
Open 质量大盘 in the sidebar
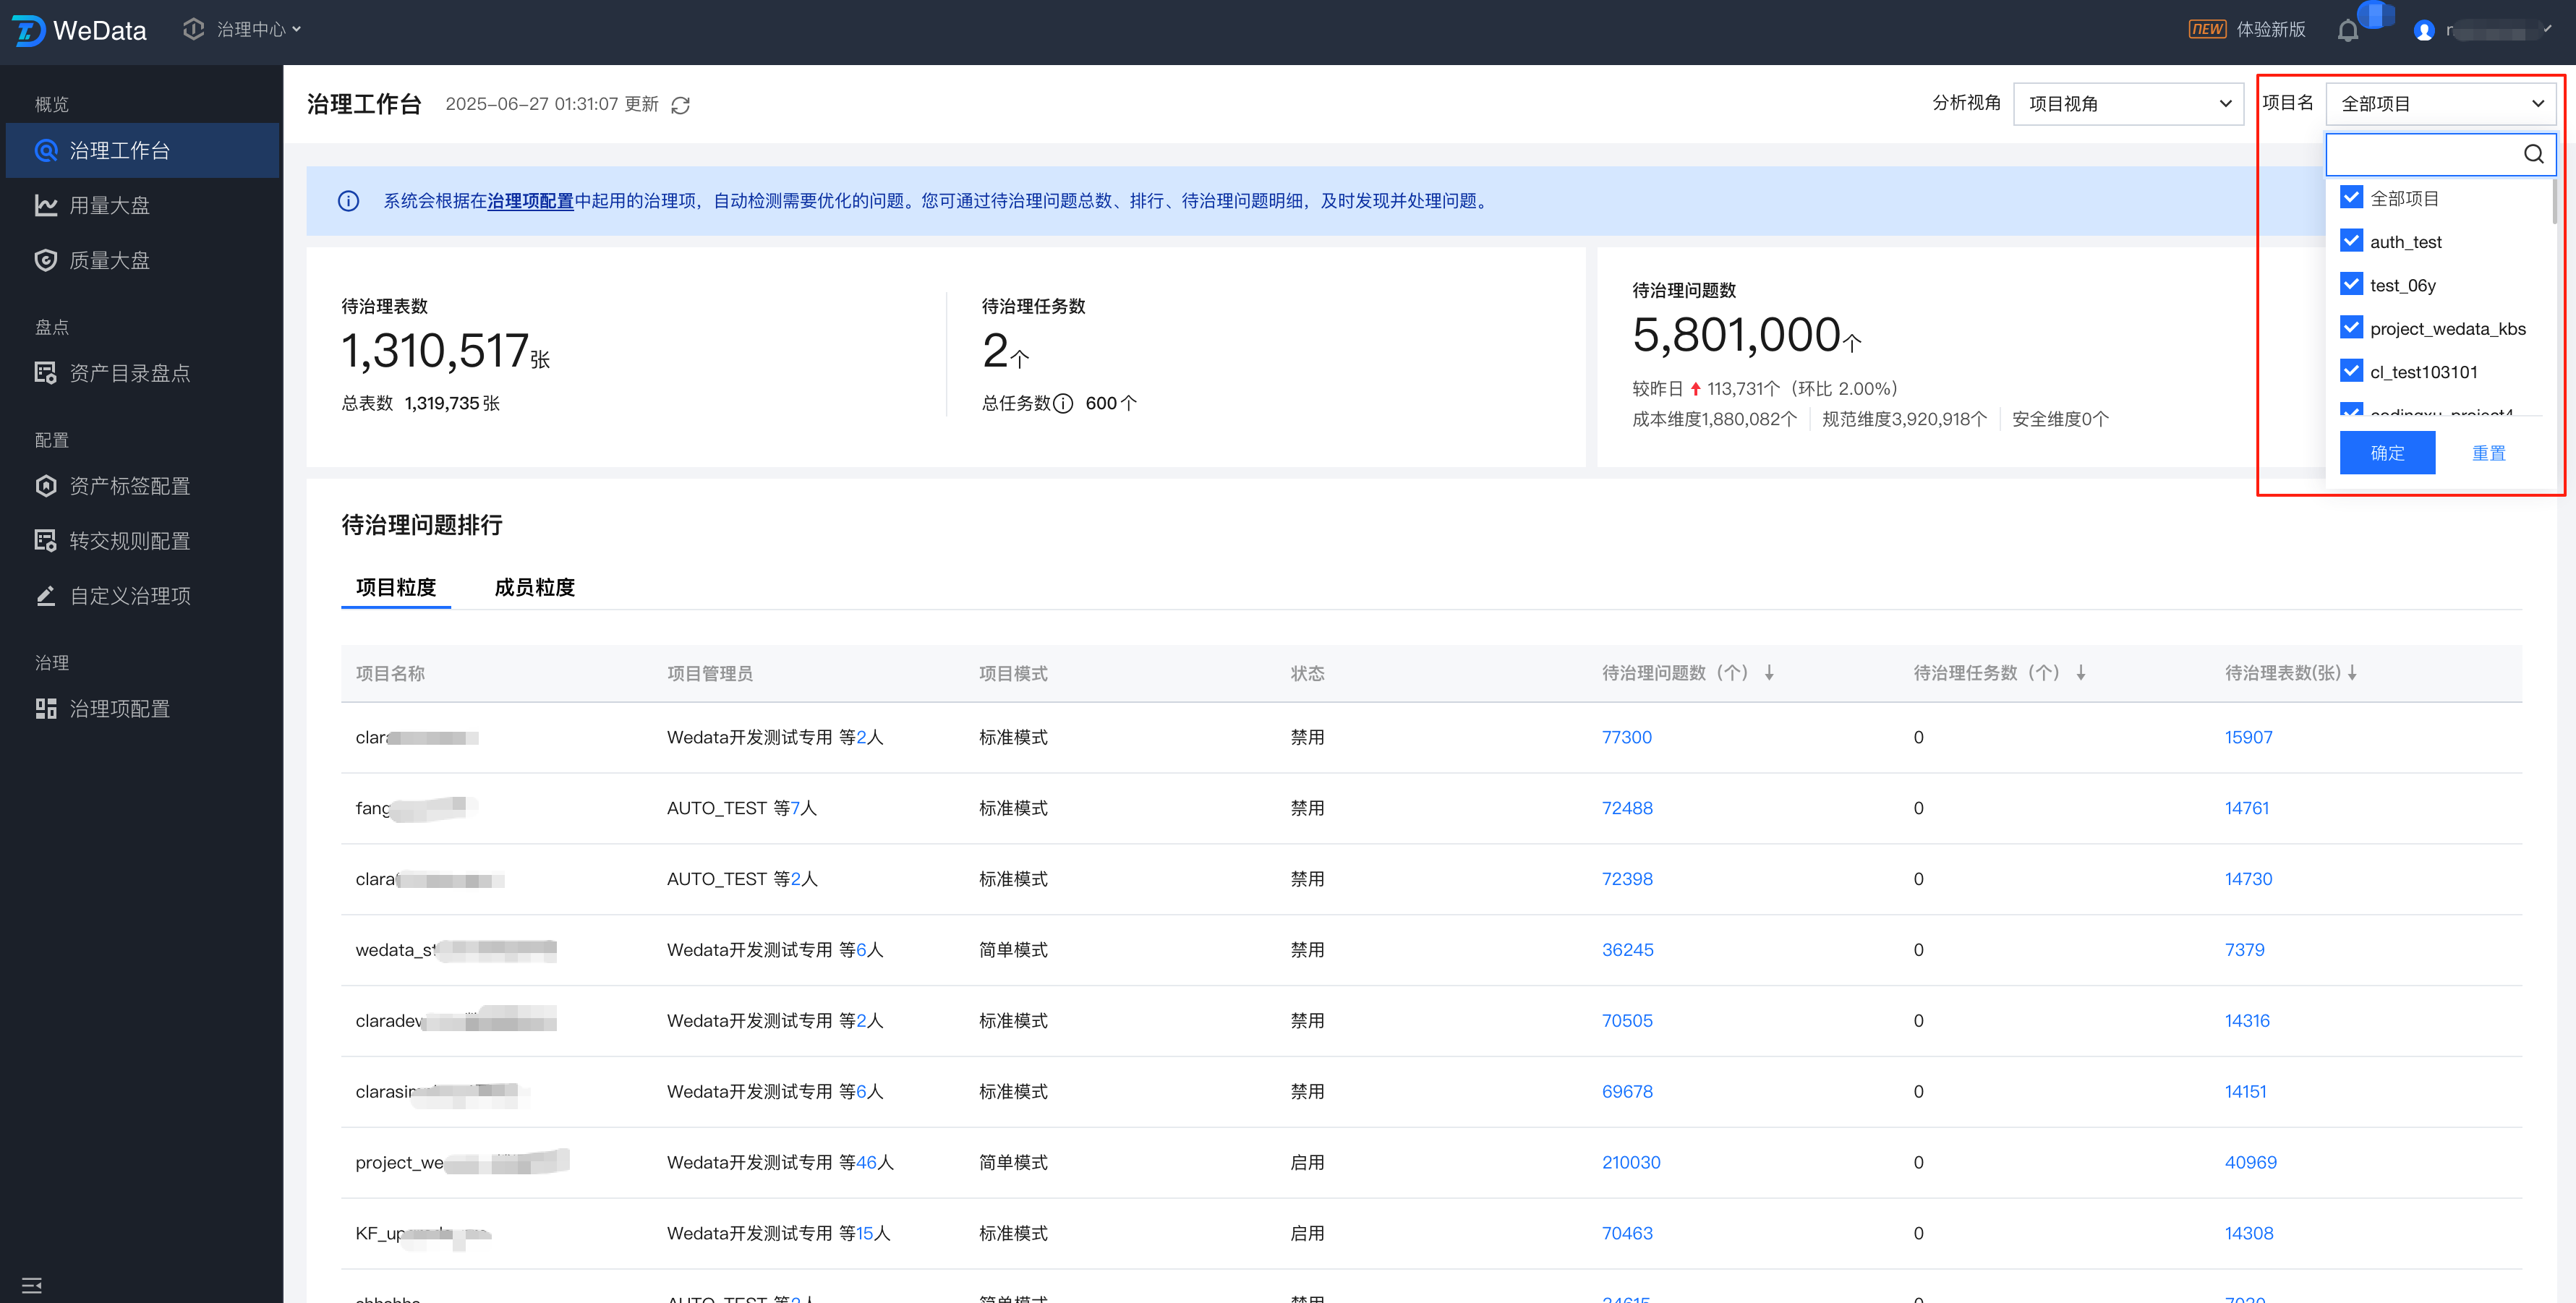click(110, 260)
